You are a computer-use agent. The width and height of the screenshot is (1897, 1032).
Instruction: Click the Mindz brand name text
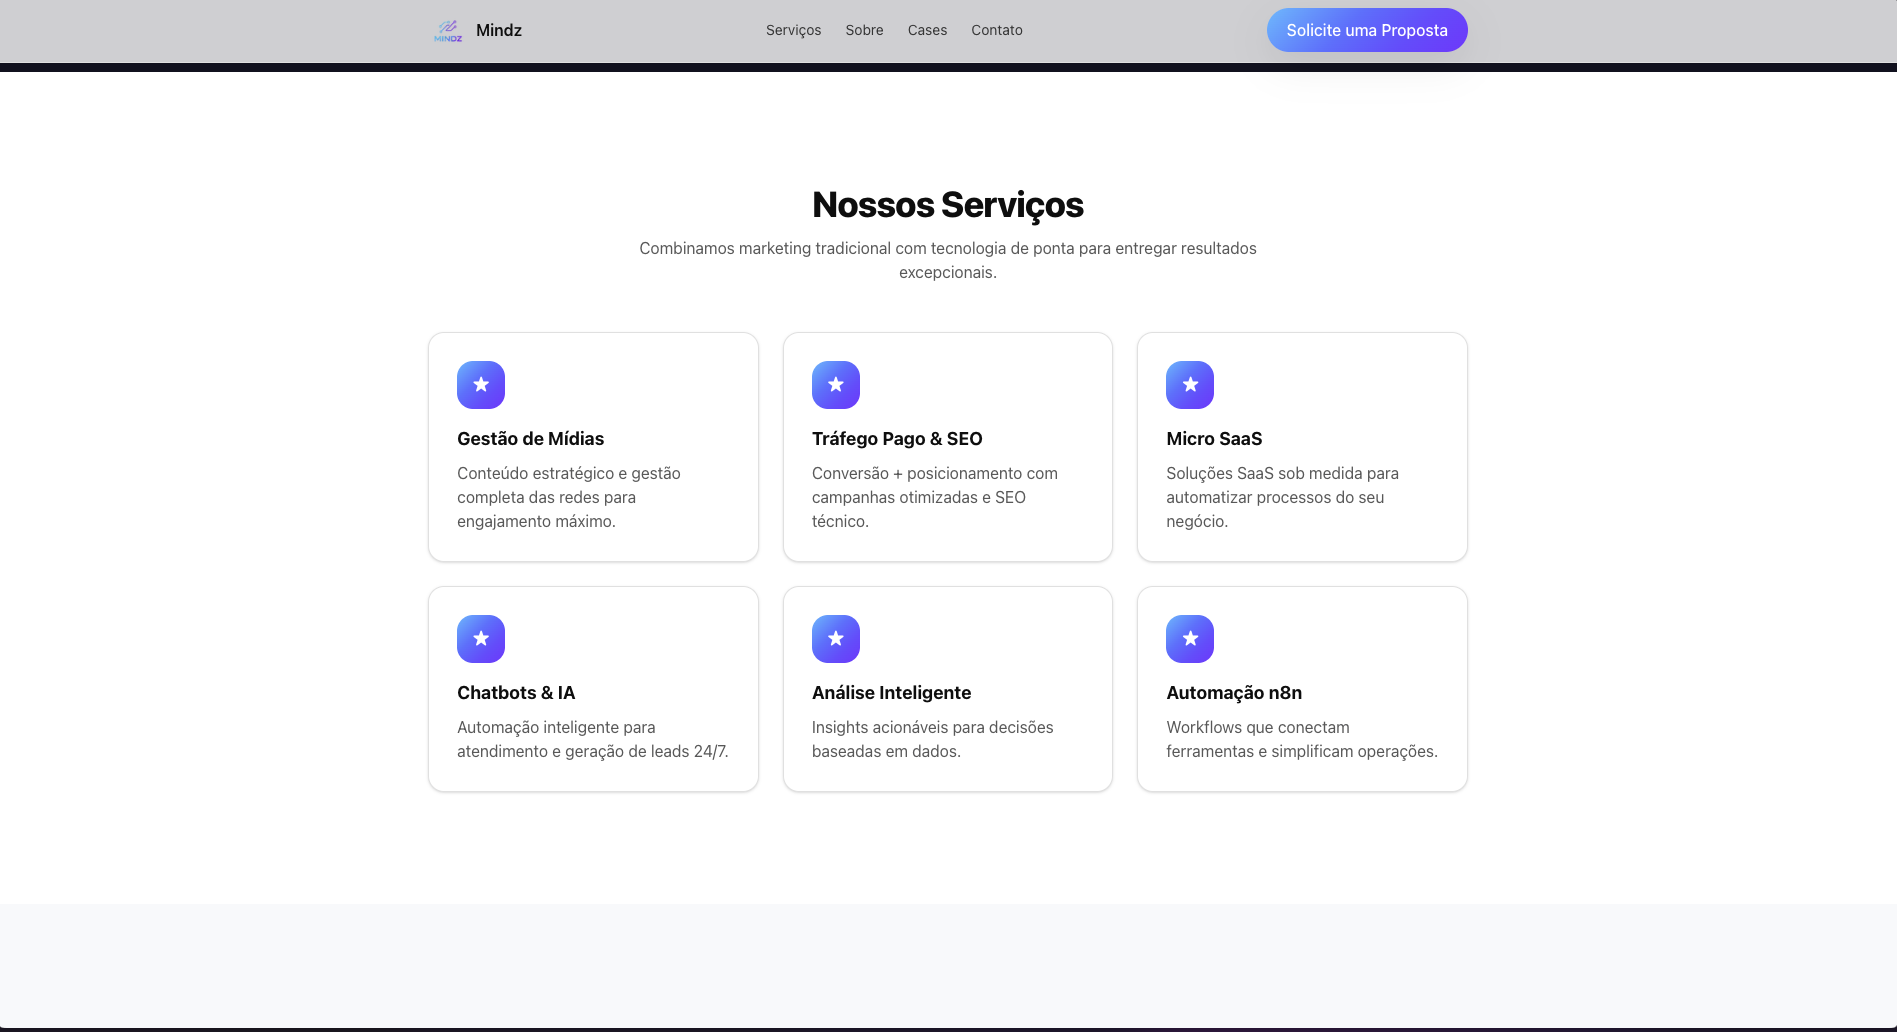point(499,30)
